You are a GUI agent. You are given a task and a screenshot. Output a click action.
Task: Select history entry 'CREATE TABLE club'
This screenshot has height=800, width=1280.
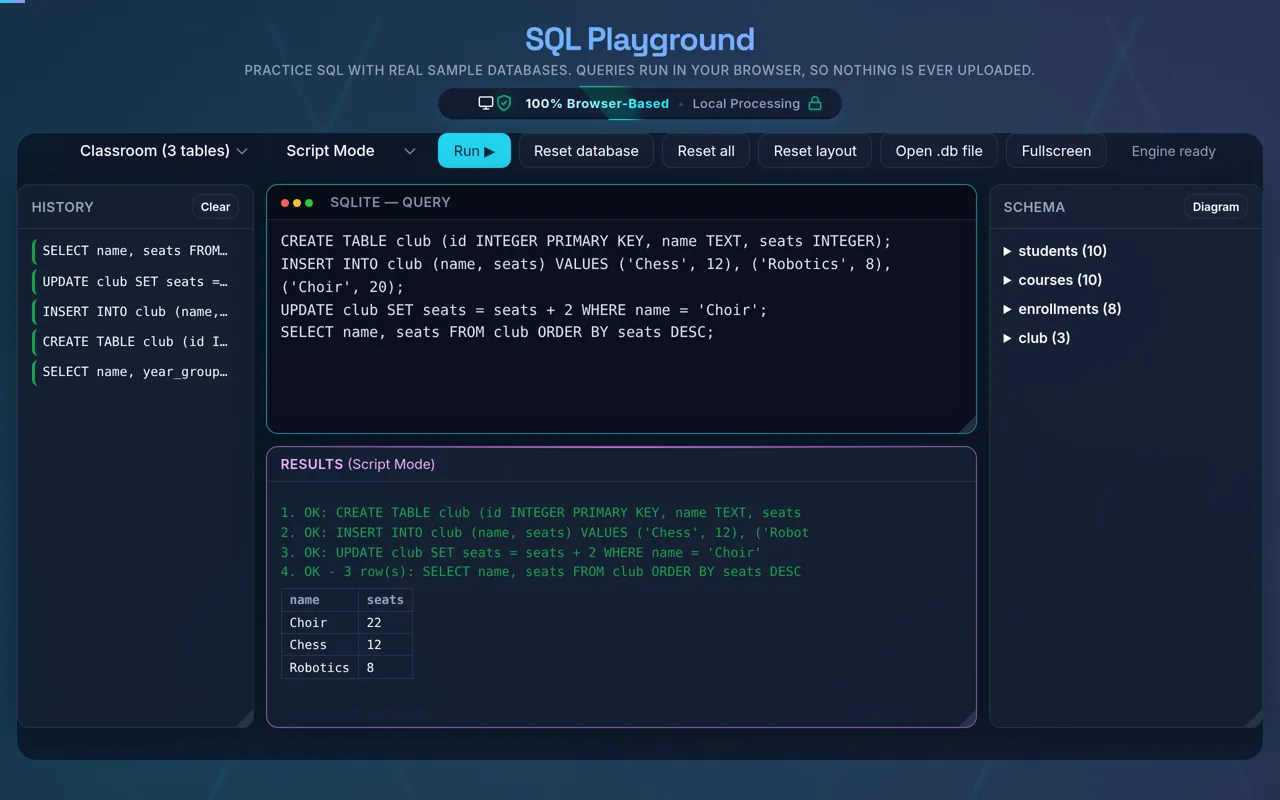point(136,341)
